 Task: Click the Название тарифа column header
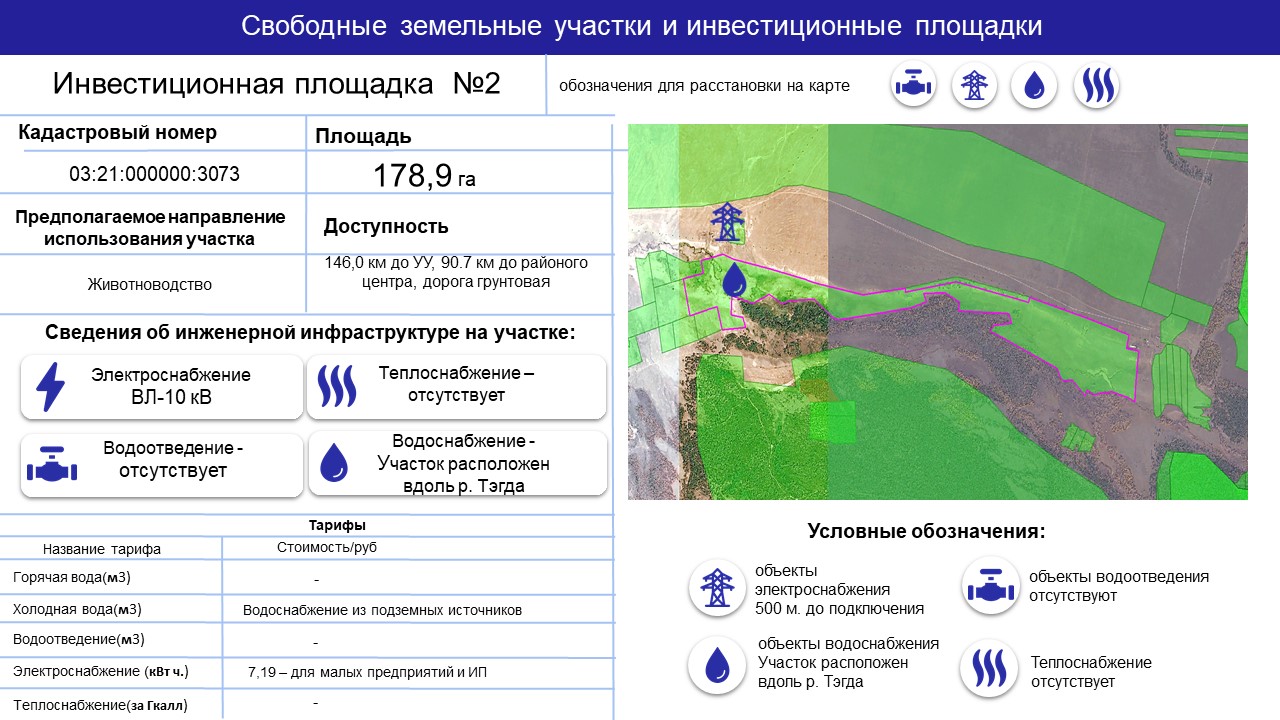[x=102, y=549]
